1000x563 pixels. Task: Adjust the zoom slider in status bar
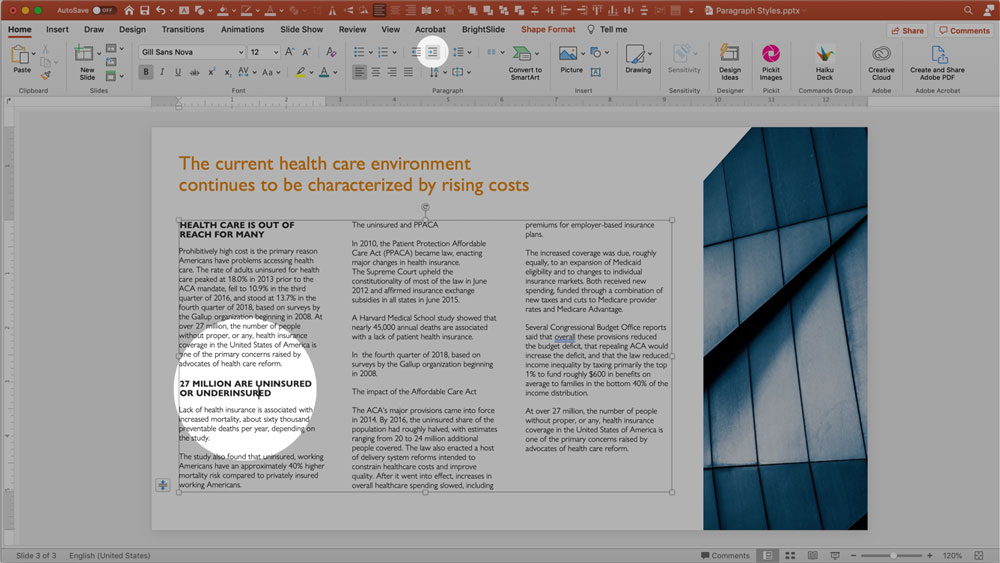click(x=893, y=555)
